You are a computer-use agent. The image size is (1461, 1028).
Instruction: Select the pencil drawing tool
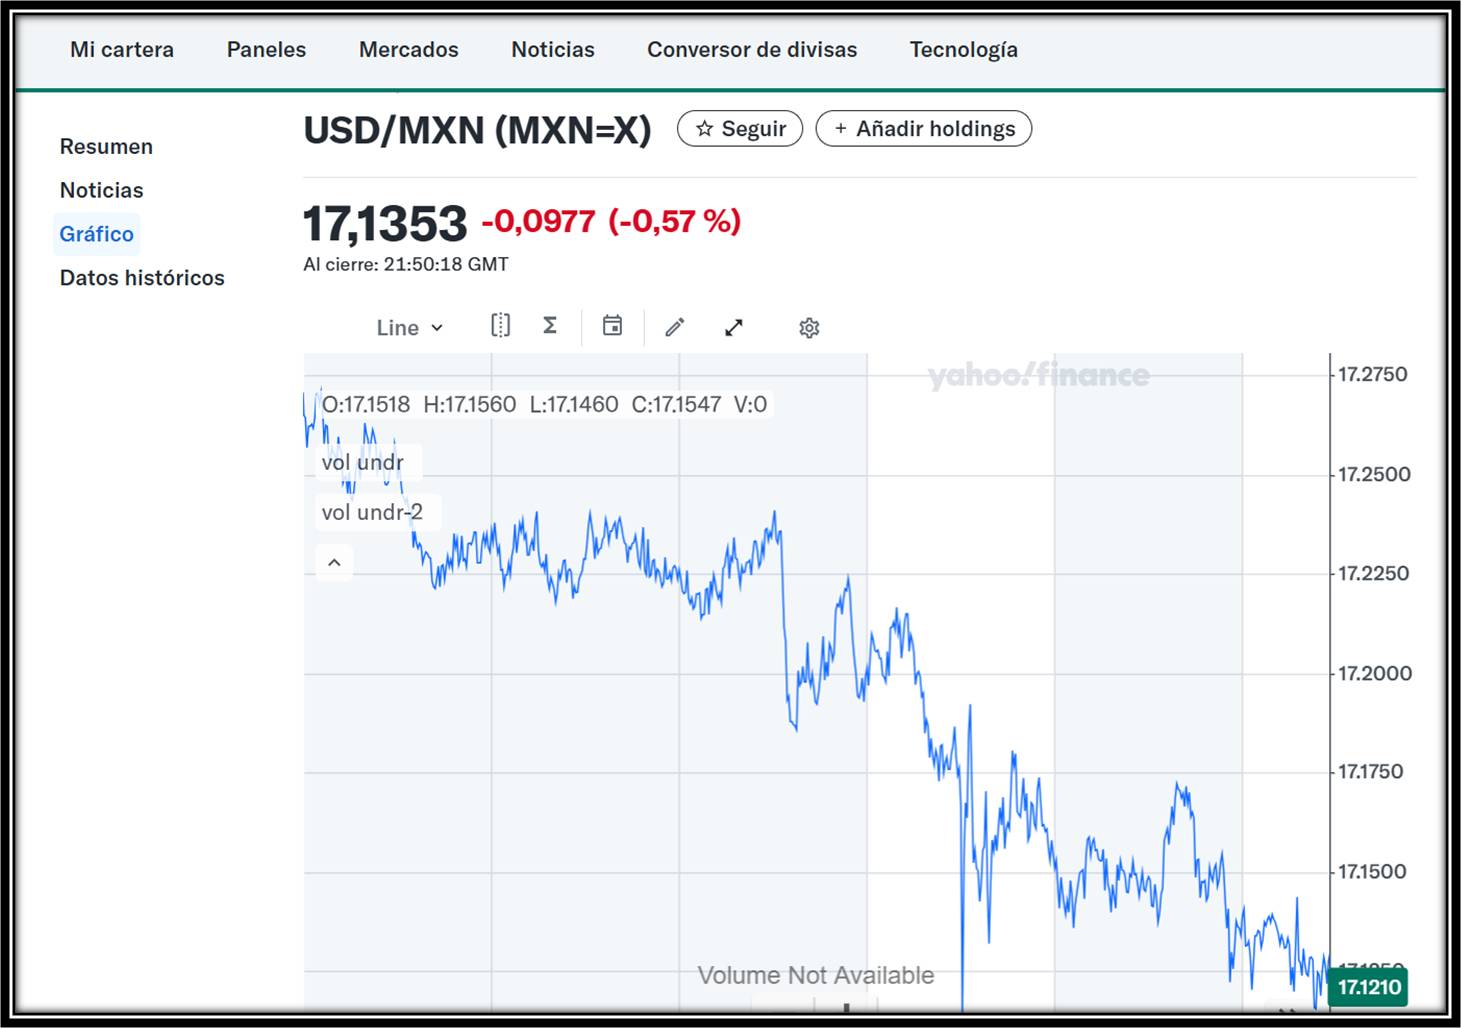coord(675,327)
